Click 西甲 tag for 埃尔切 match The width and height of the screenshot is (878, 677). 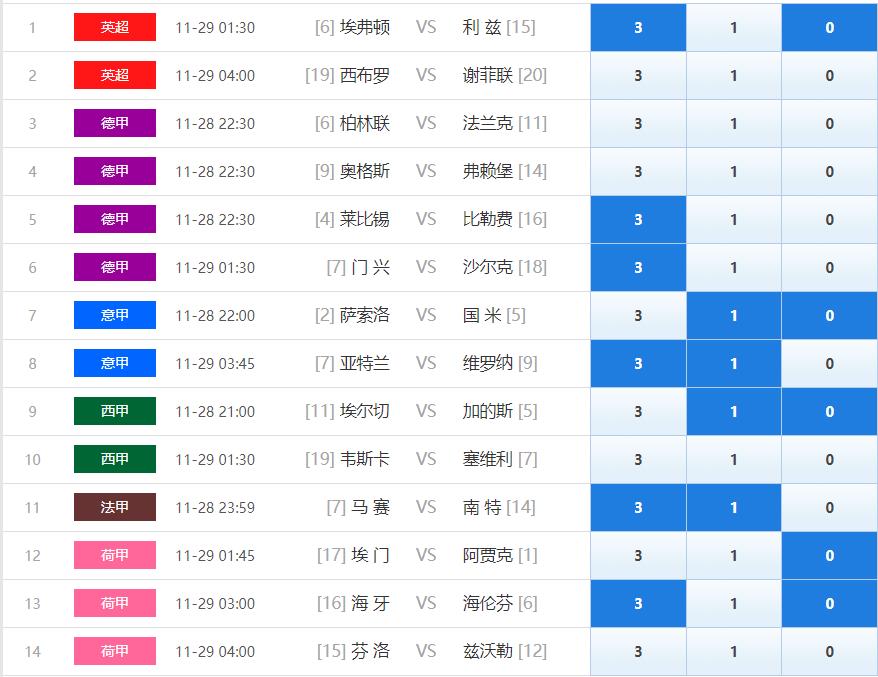click(115, 412)
